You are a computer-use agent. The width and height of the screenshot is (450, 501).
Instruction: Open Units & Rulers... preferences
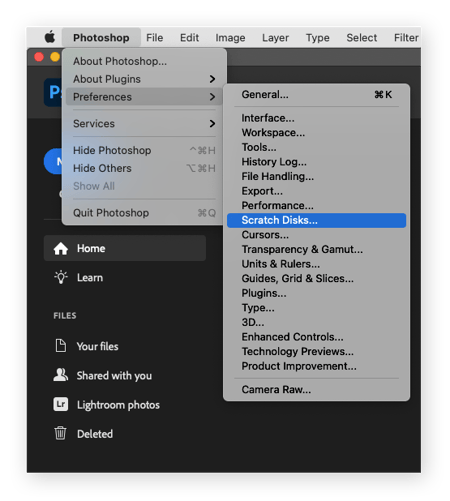coord(316,264)
